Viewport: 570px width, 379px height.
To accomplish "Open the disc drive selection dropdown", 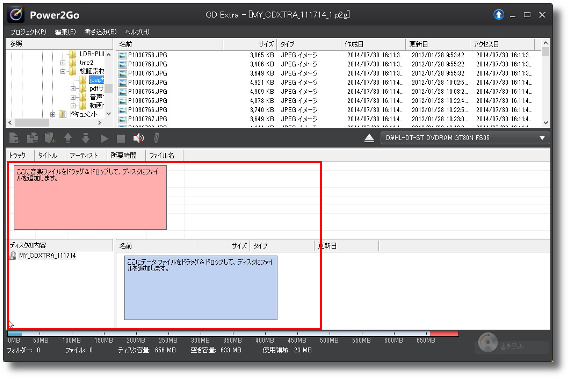I will click(465, 138).
